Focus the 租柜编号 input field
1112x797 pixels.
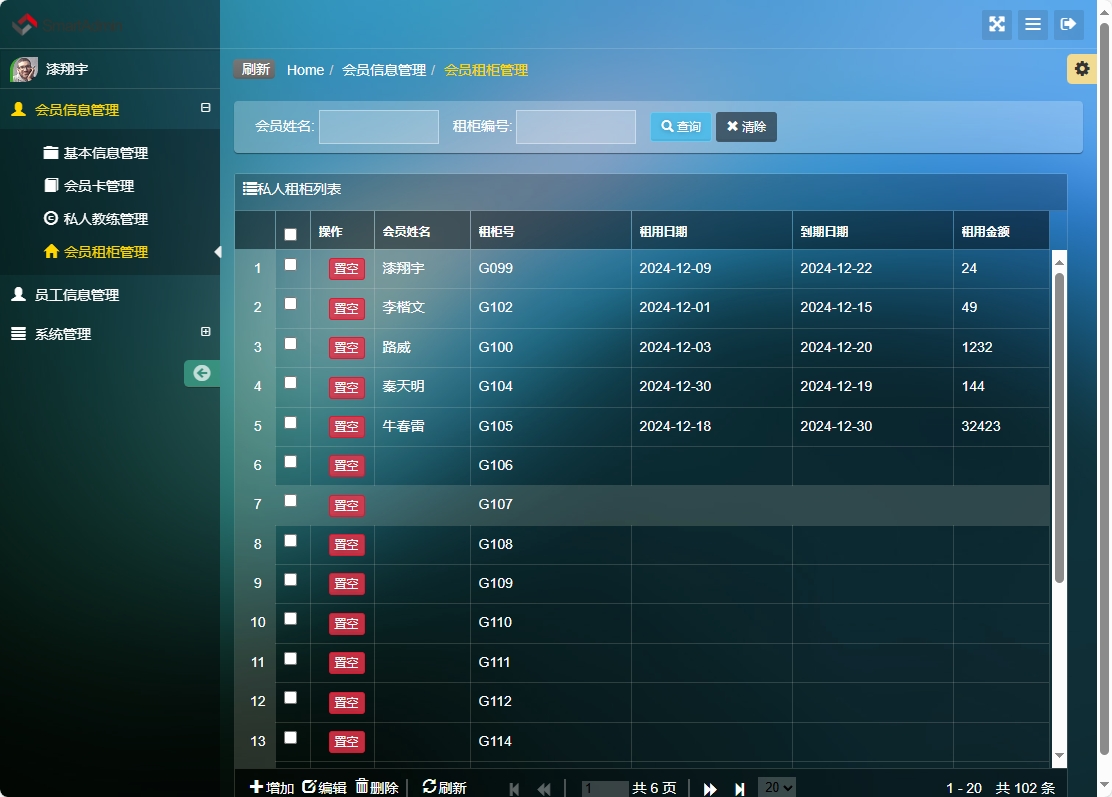point(576,126)
